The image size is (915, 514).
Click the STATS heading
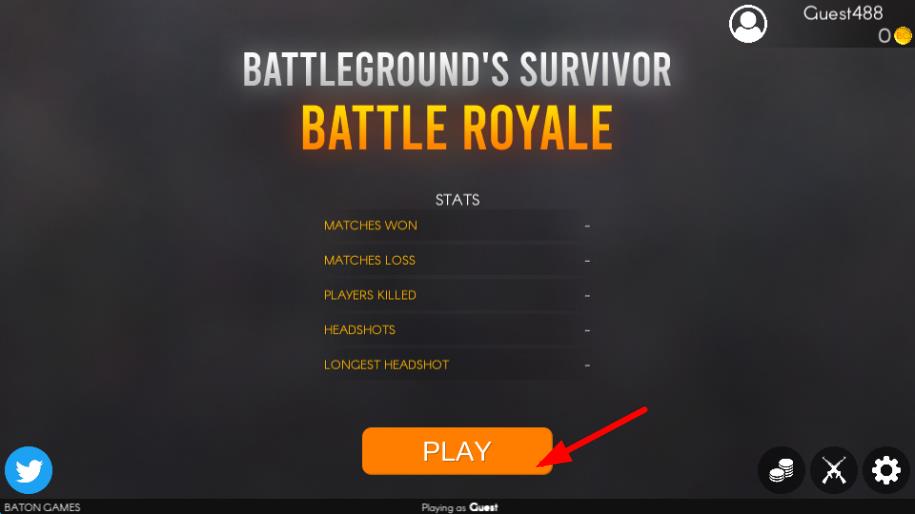458,200
